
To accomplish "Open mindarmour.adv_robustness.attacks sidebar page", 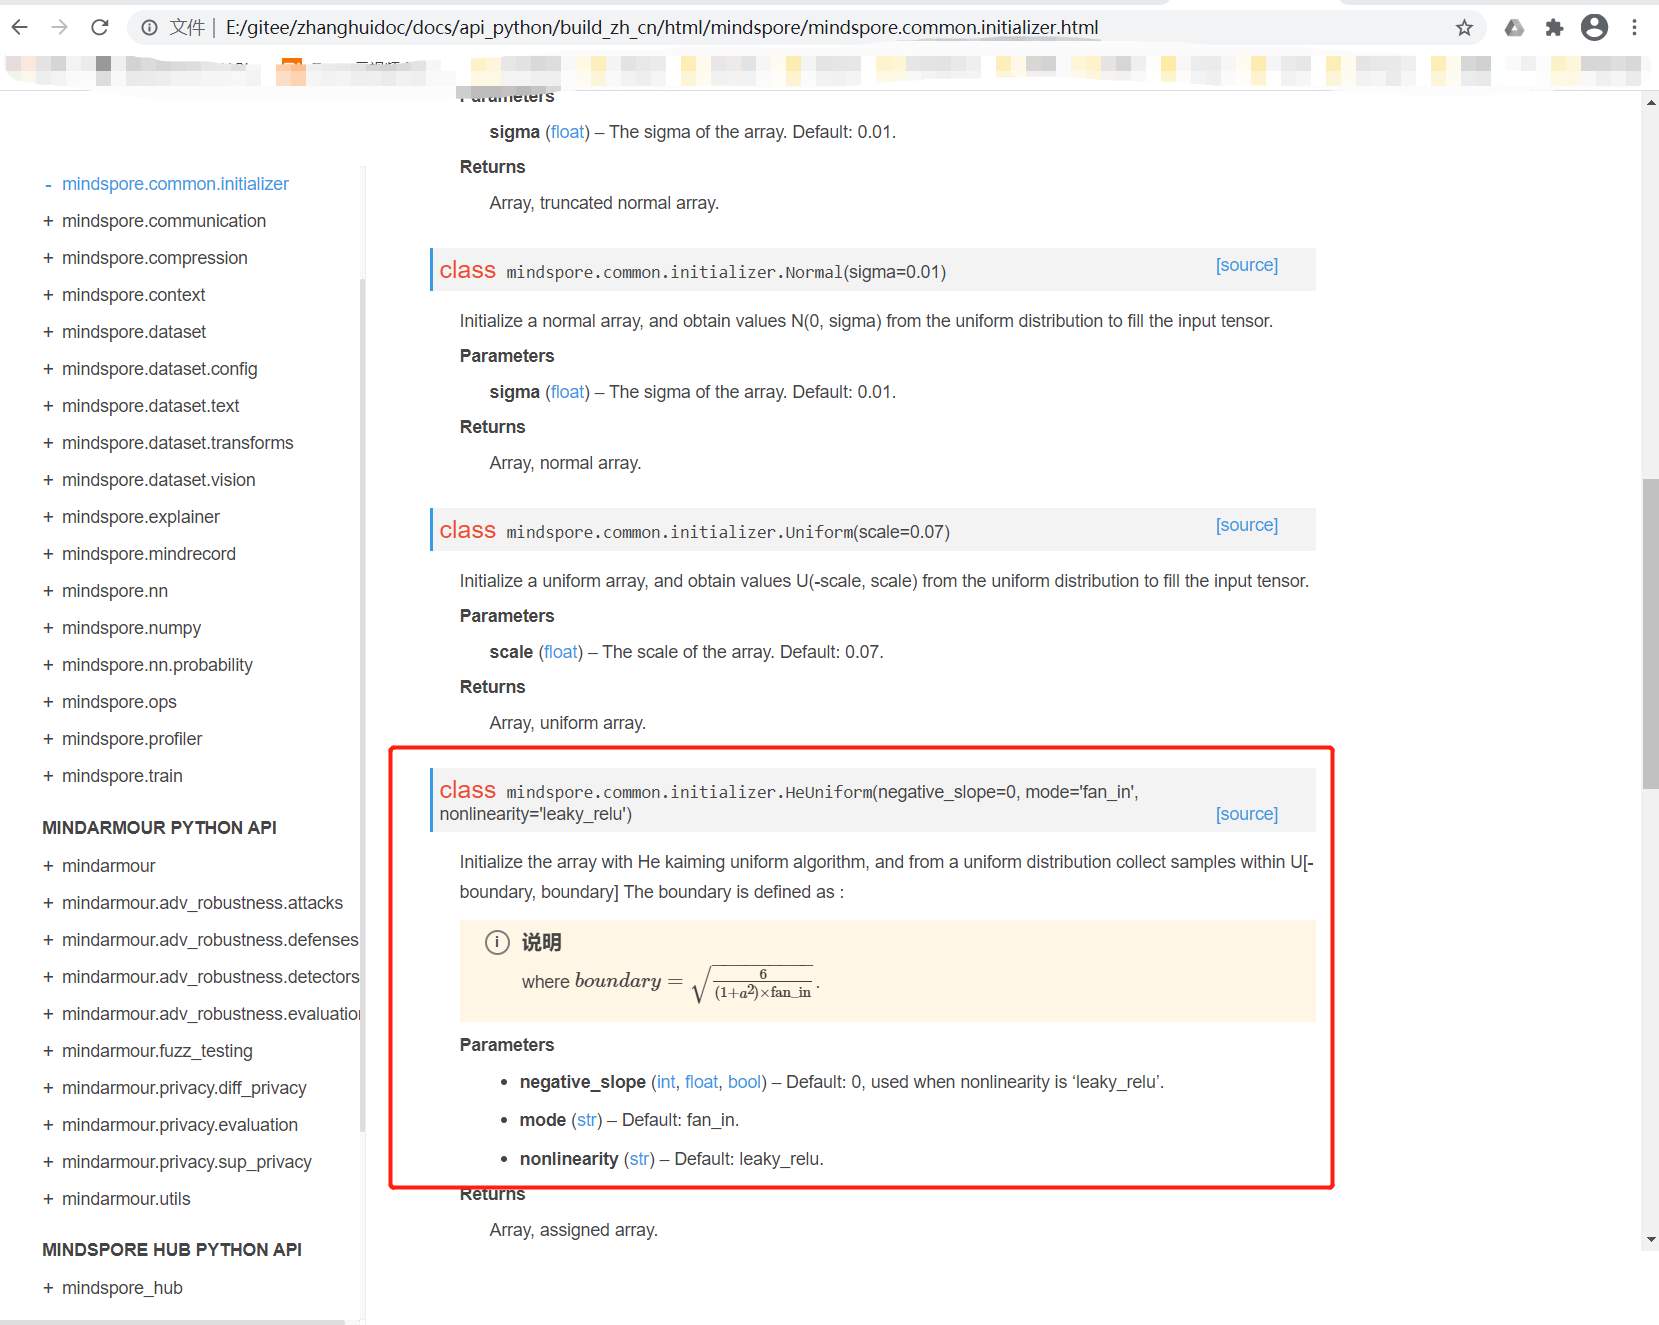I will tap(202, 903).
